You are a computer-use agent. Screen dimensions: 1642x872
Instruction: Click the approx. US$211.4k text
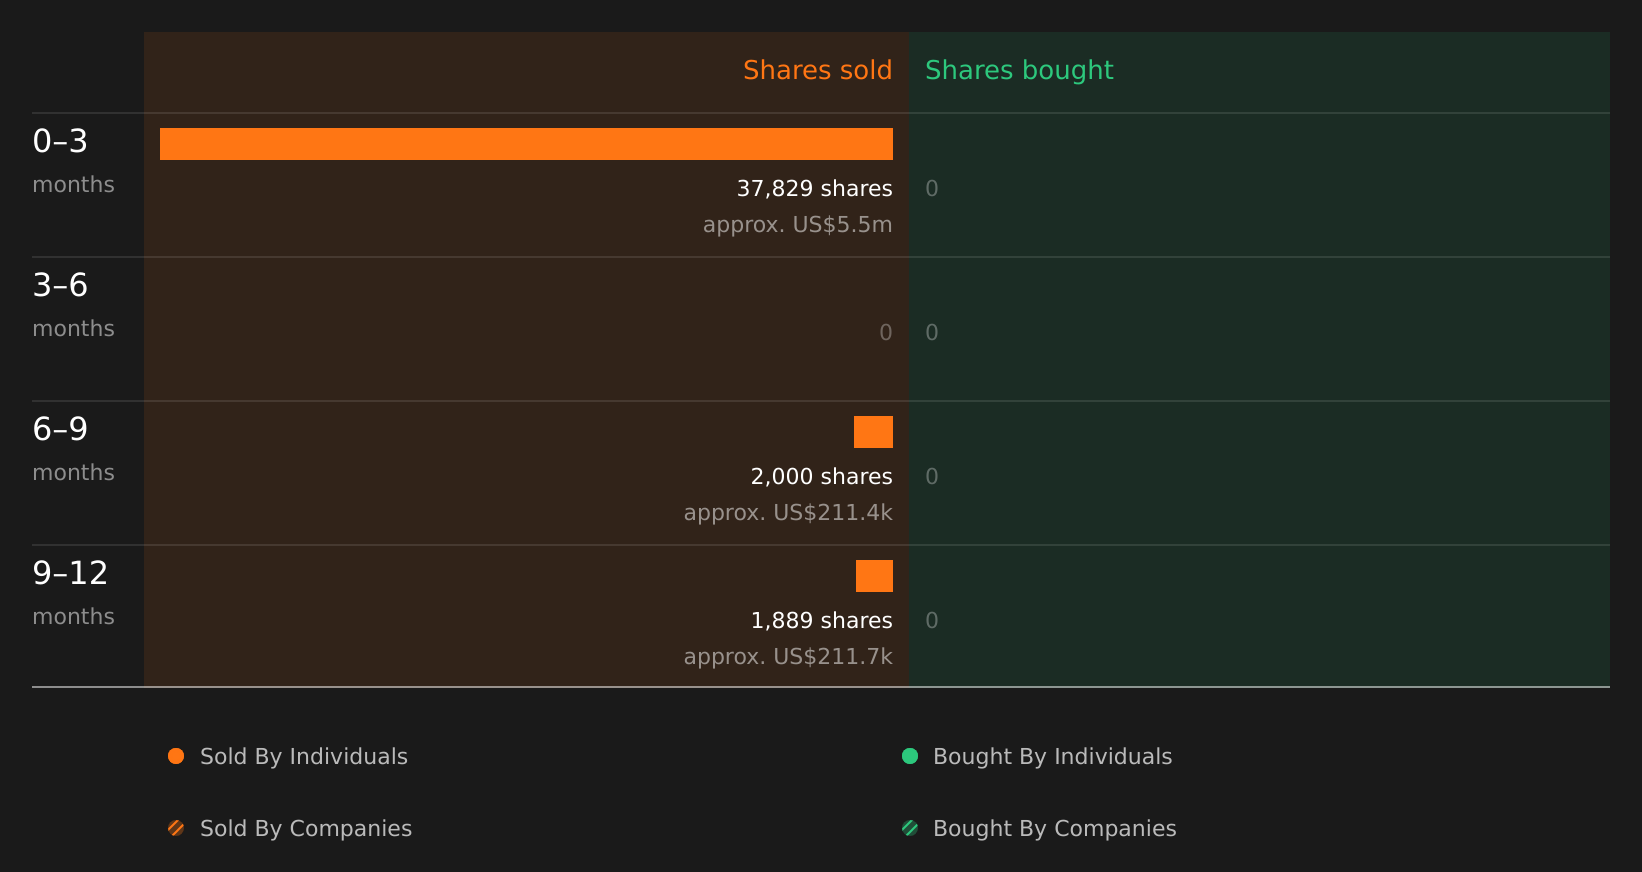(x=788, y=513)
